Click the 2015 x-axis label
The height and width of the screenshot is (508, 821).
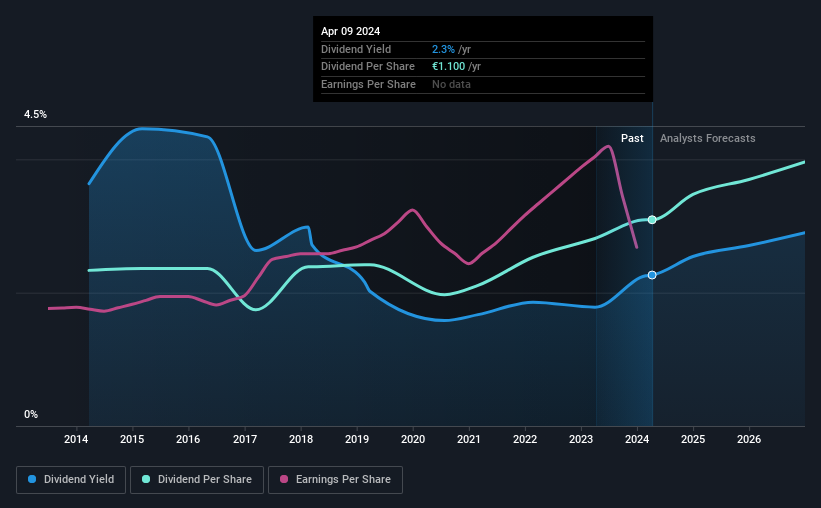point(132,439)
